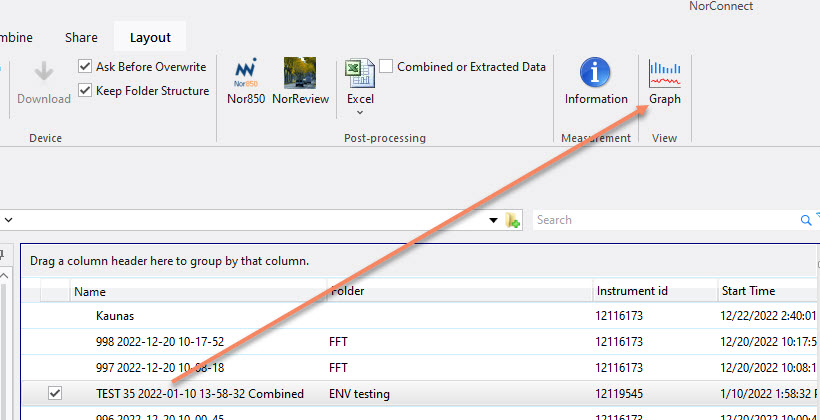Uncheck the TEST 35 measurement row checkbox
The image size is (820, 420).
(55, 394)
